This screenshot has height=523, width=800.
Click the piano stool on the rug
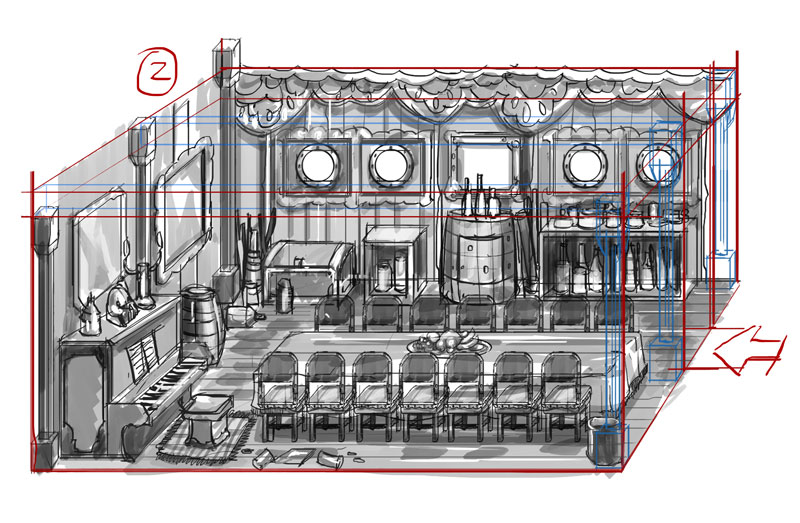[x=208, y=418]
